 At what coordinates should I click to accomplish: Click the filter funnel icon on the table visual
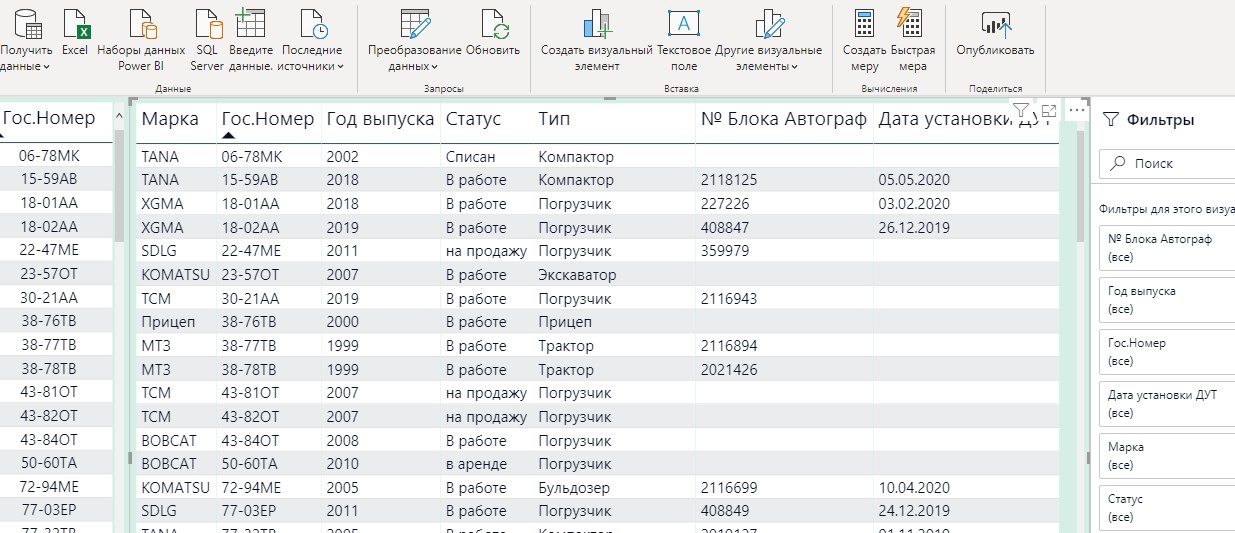[x=1021, y=110]
